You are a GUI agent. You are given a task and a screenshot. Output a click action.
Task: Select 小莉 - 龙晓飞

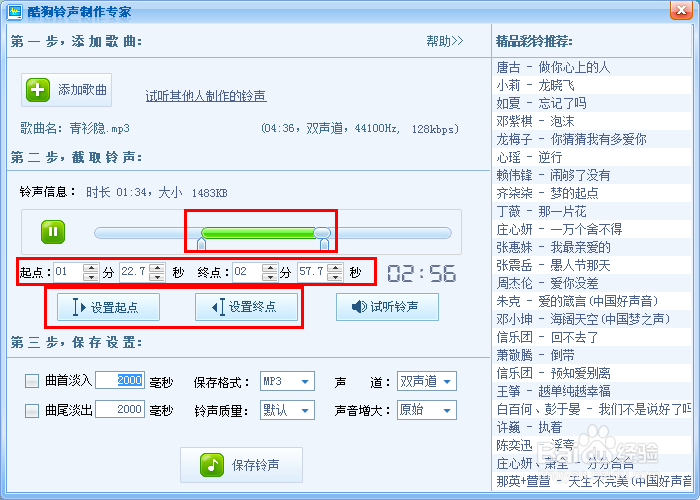pyautogui.click(x=592, y=85)
